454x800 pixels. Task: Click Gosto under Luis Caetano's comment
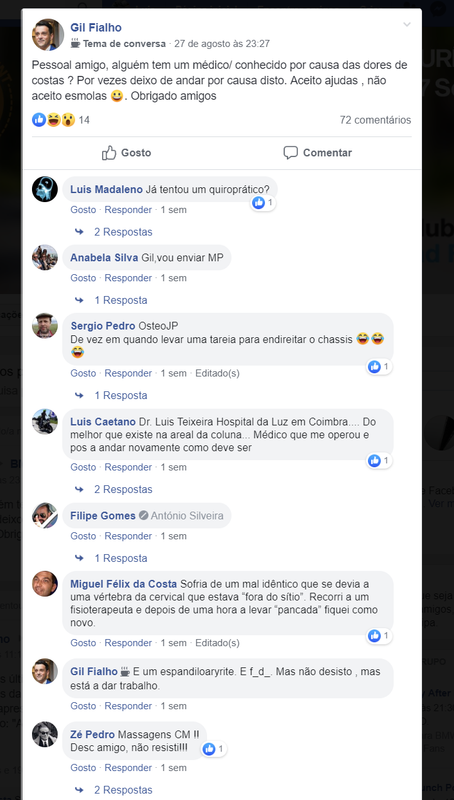pyautogui.click(x=83, y=467)
